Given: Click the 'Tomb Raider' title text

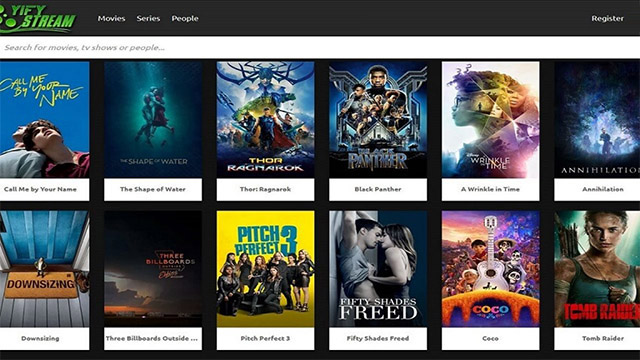Looking at the screenshot, I should click(x=603, y=338).
